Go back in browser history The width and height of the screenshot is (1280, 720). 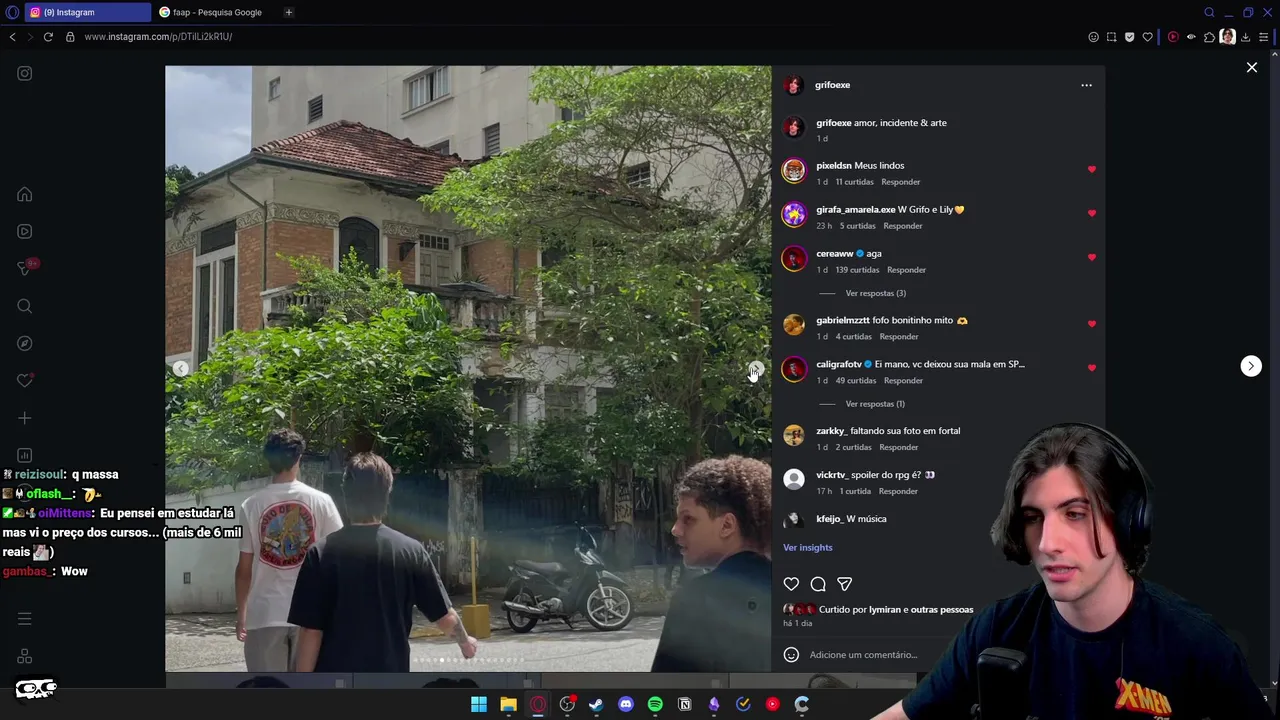pyautogui.click(x=12, y=37)
